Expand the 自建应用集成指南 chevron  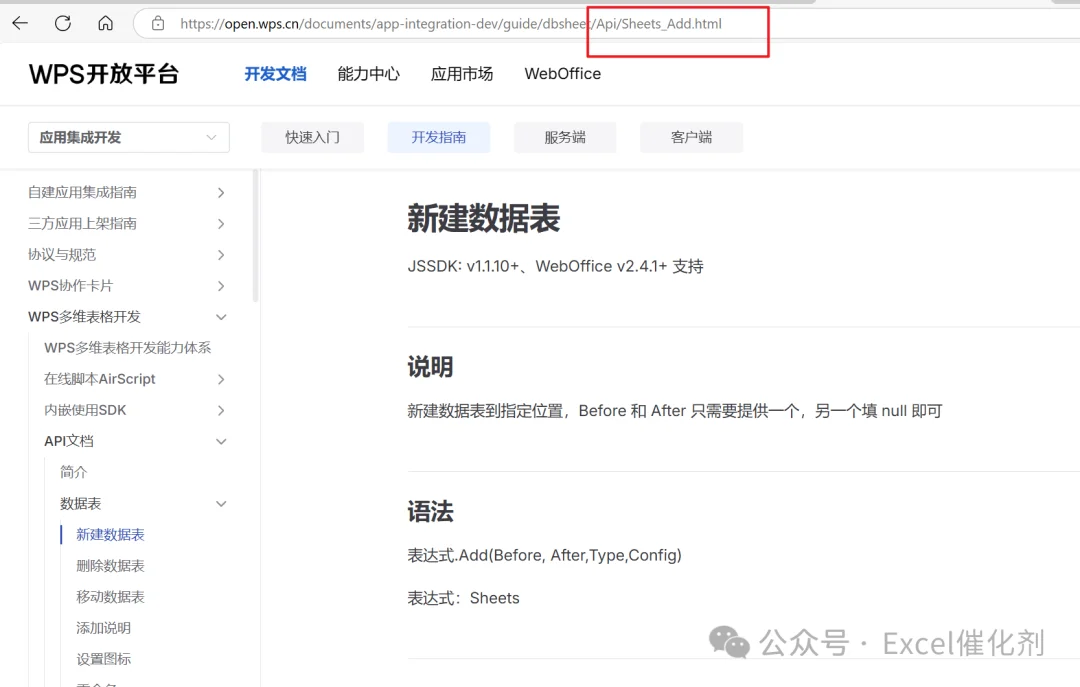point(221,192)
